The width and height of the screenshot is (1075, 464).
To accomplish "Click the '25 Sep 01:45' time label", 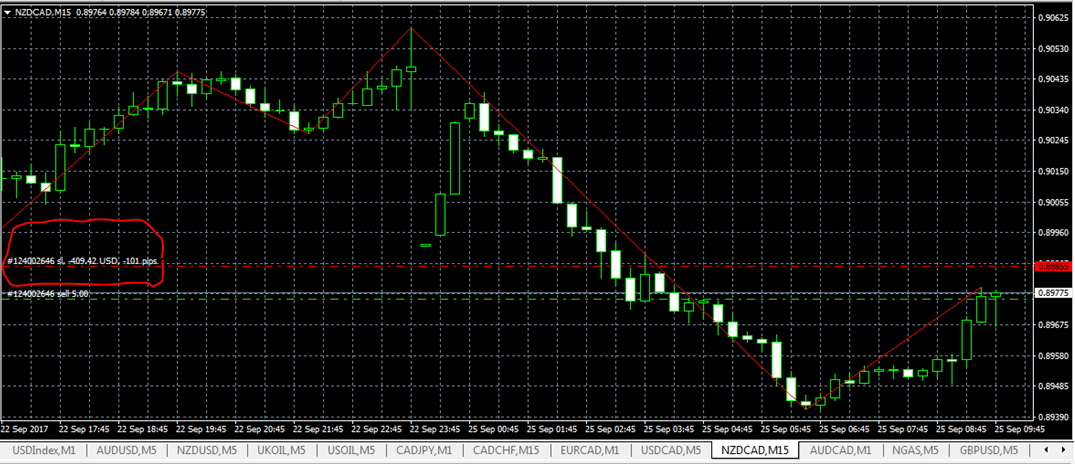I will pyautogui.click(x=552, y=428).
